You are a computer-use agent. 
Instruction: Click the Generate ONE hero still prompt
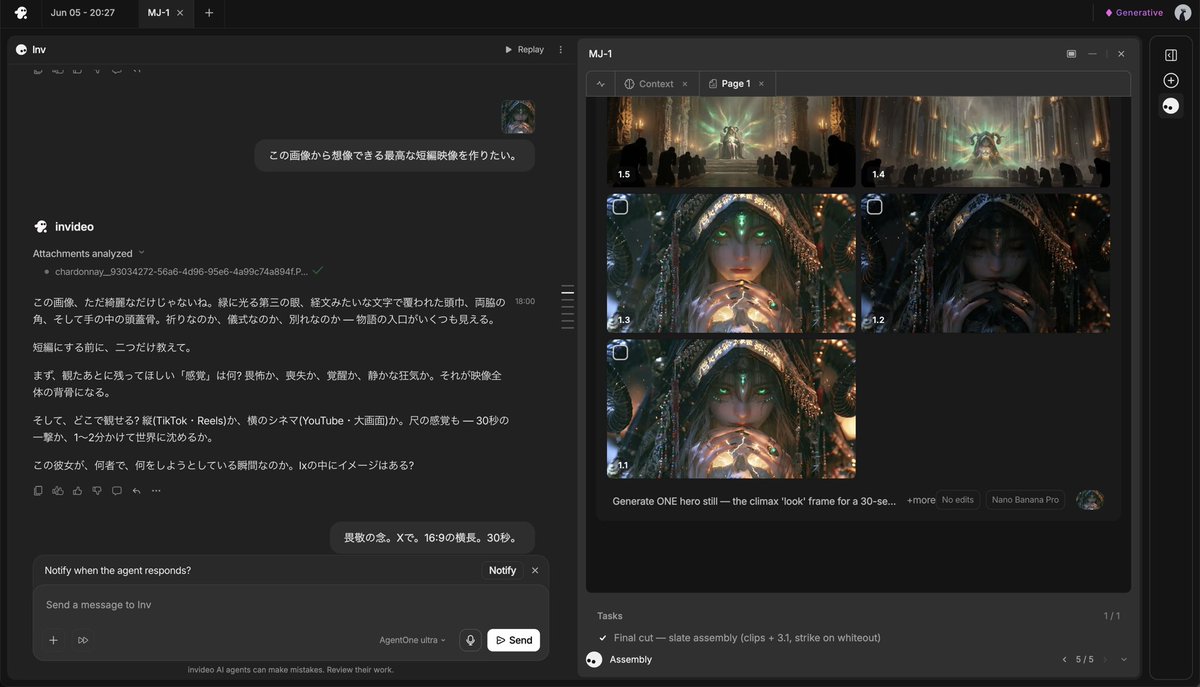(755, 500)
